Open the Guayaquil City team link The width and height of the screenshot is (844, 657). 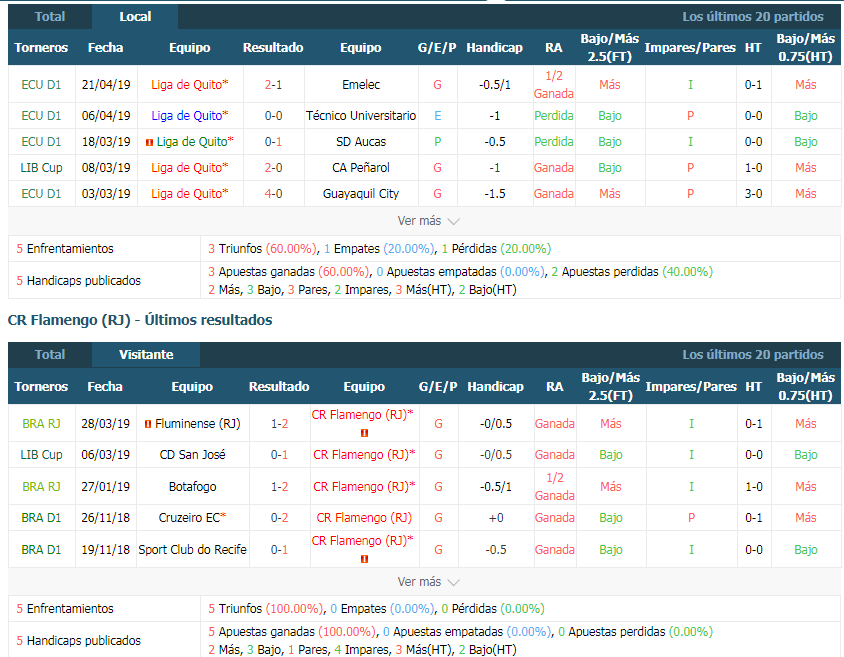pyautogui.click(x=361, y=193)
